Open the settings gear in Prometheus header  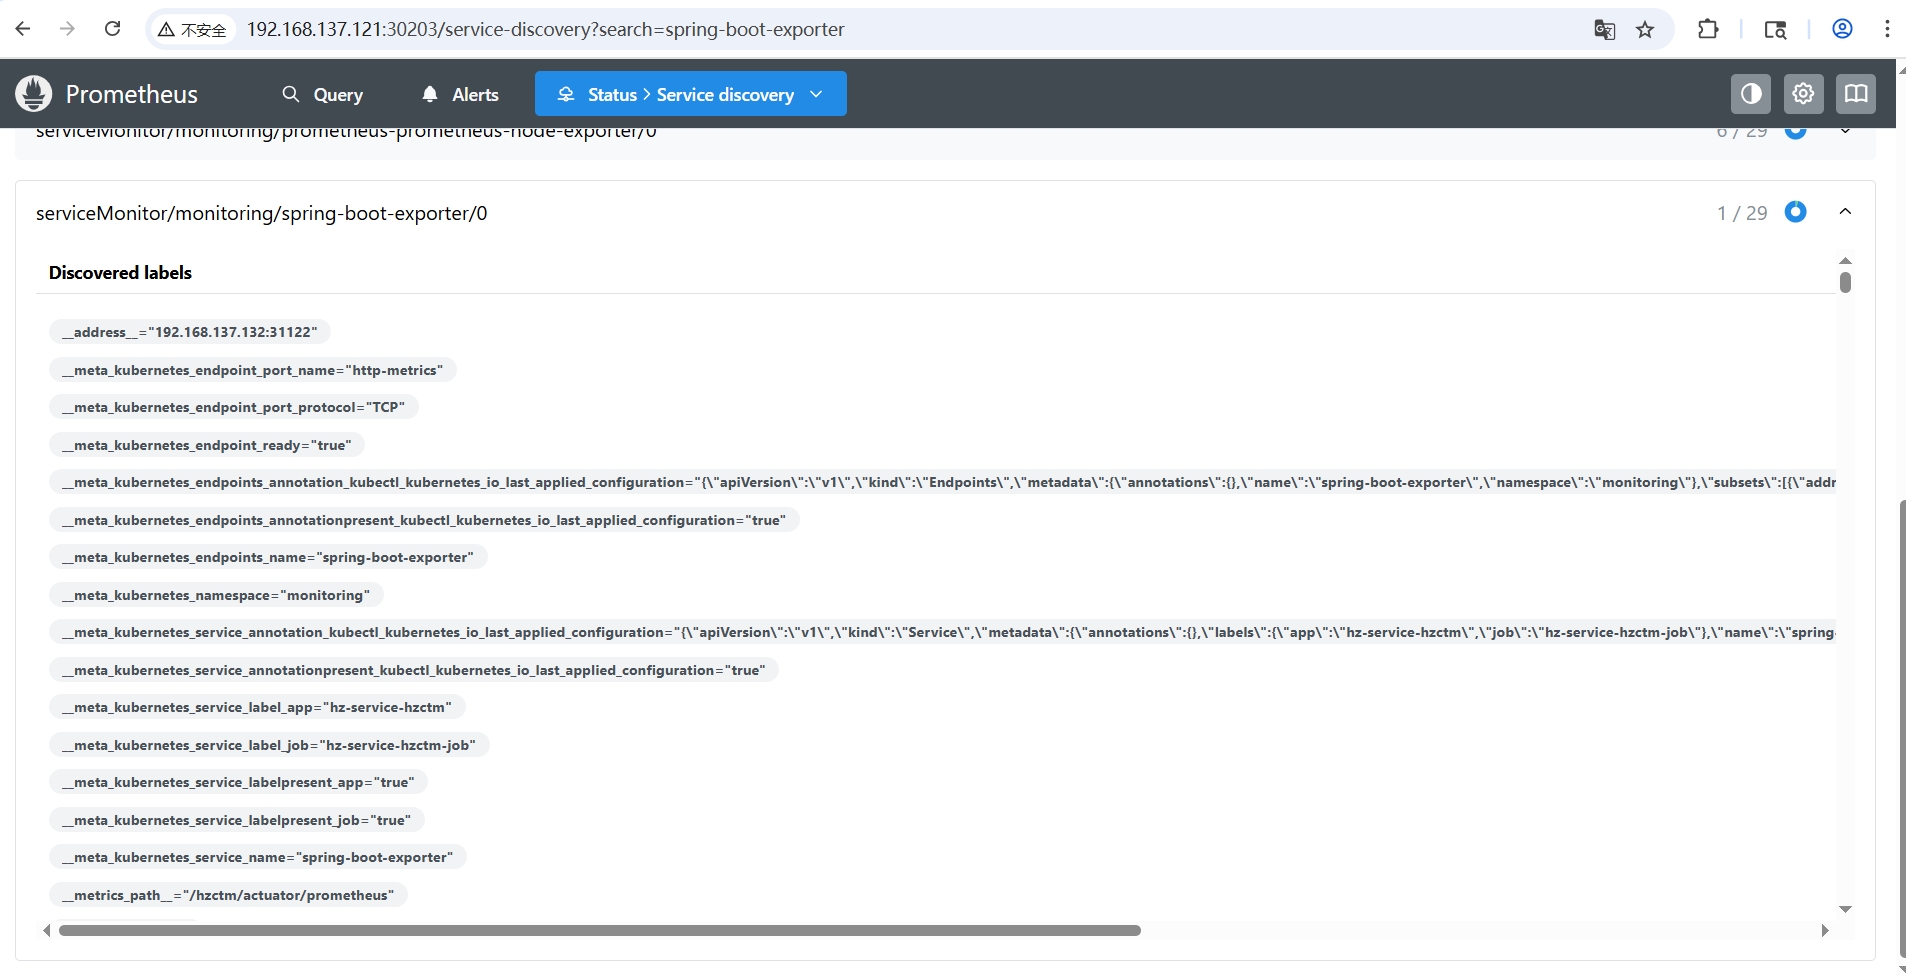point(1803,94)
